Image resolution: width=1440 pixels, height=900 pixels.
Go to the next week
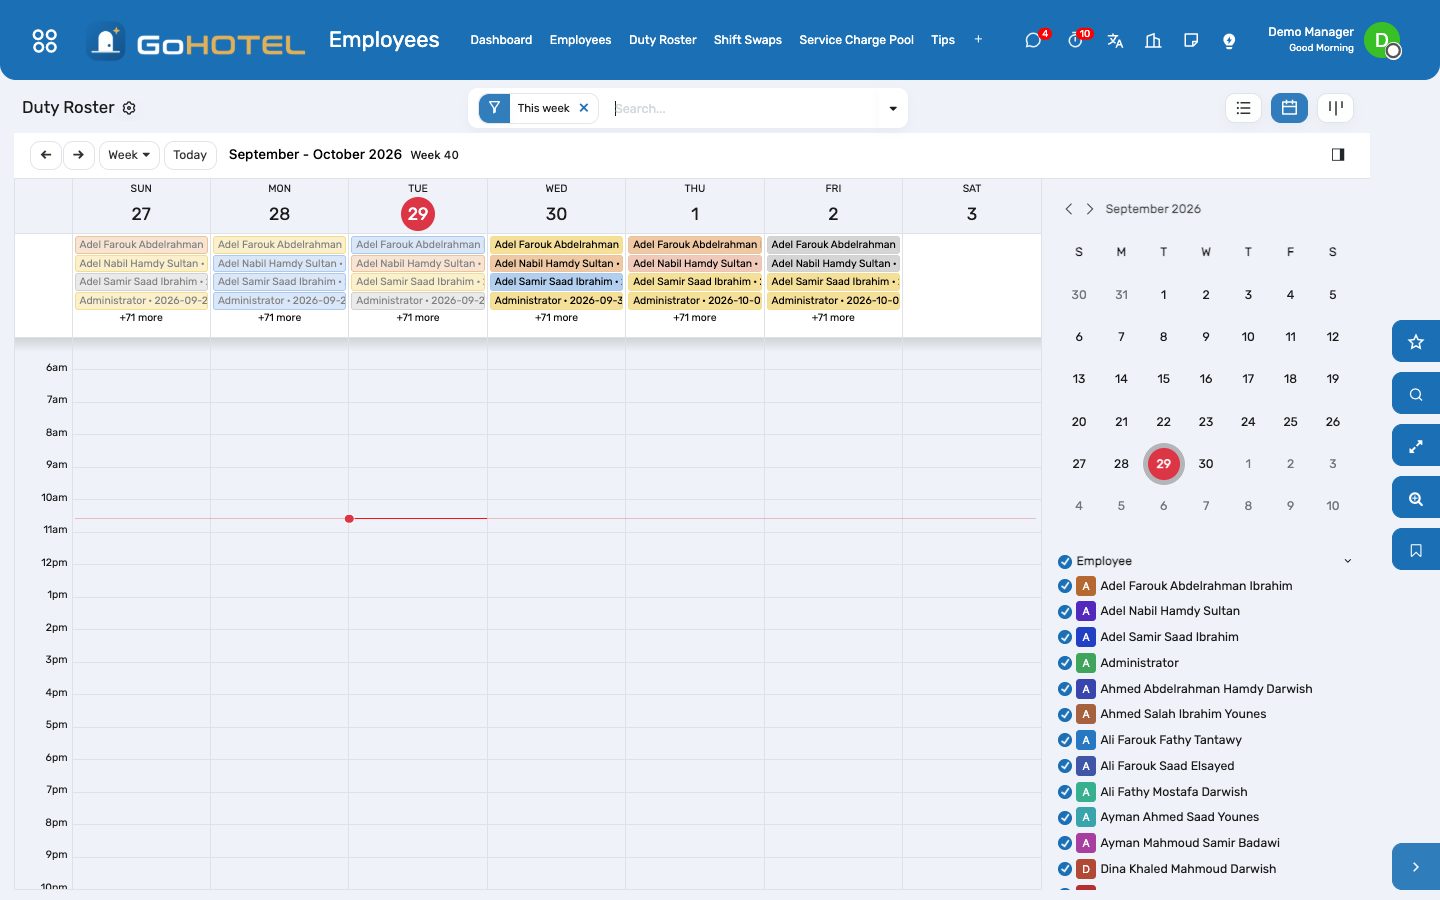coord(79,155)
